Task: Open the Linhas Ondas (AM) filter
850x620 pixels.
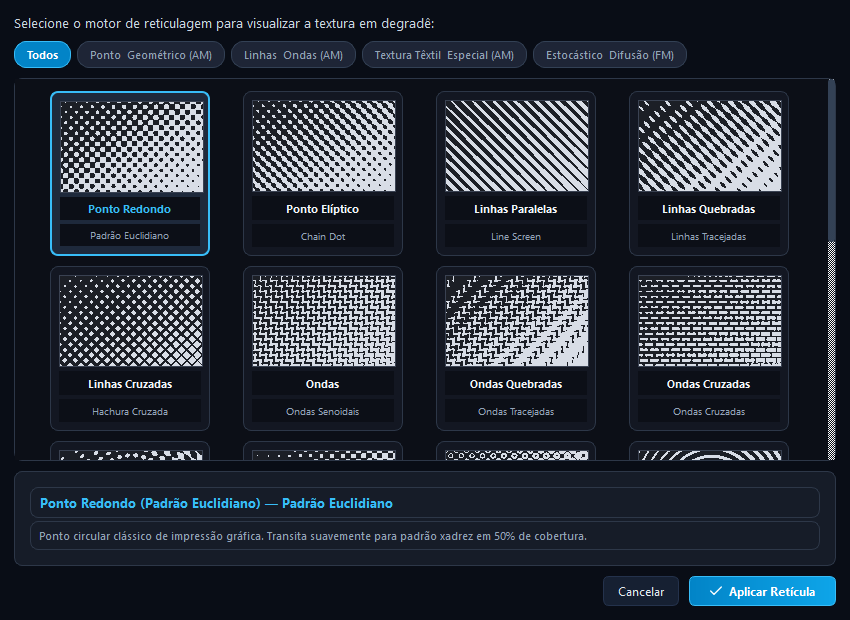Action: coord(293,55)
